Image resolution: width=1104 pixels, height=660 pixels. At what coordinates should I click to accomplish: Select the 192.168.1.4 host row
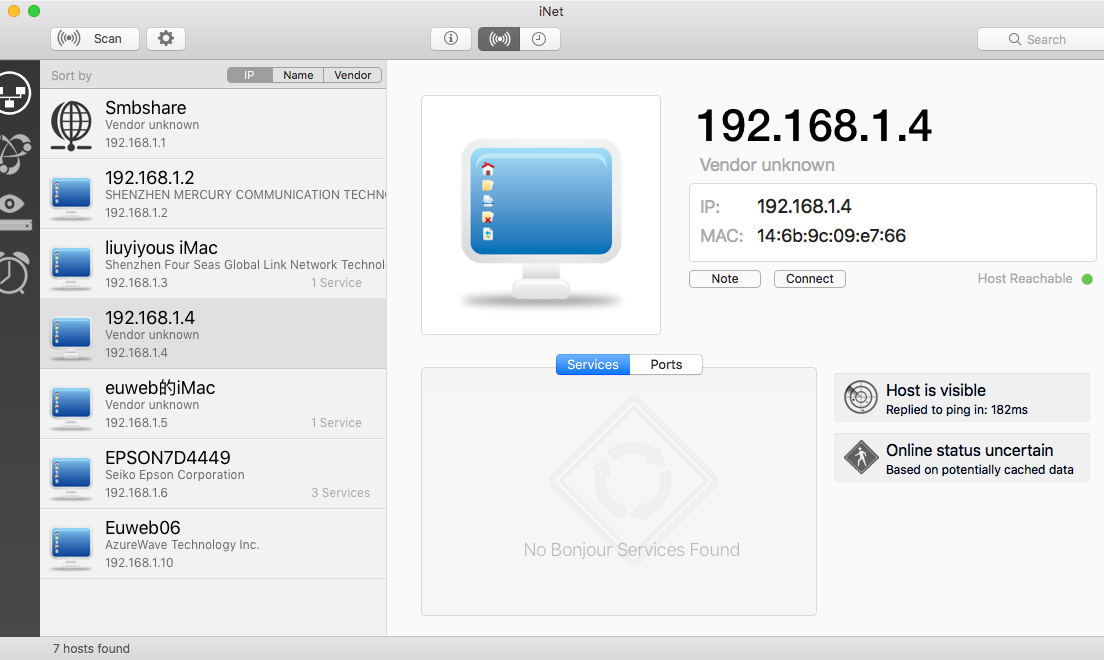(x=213, y=334)
